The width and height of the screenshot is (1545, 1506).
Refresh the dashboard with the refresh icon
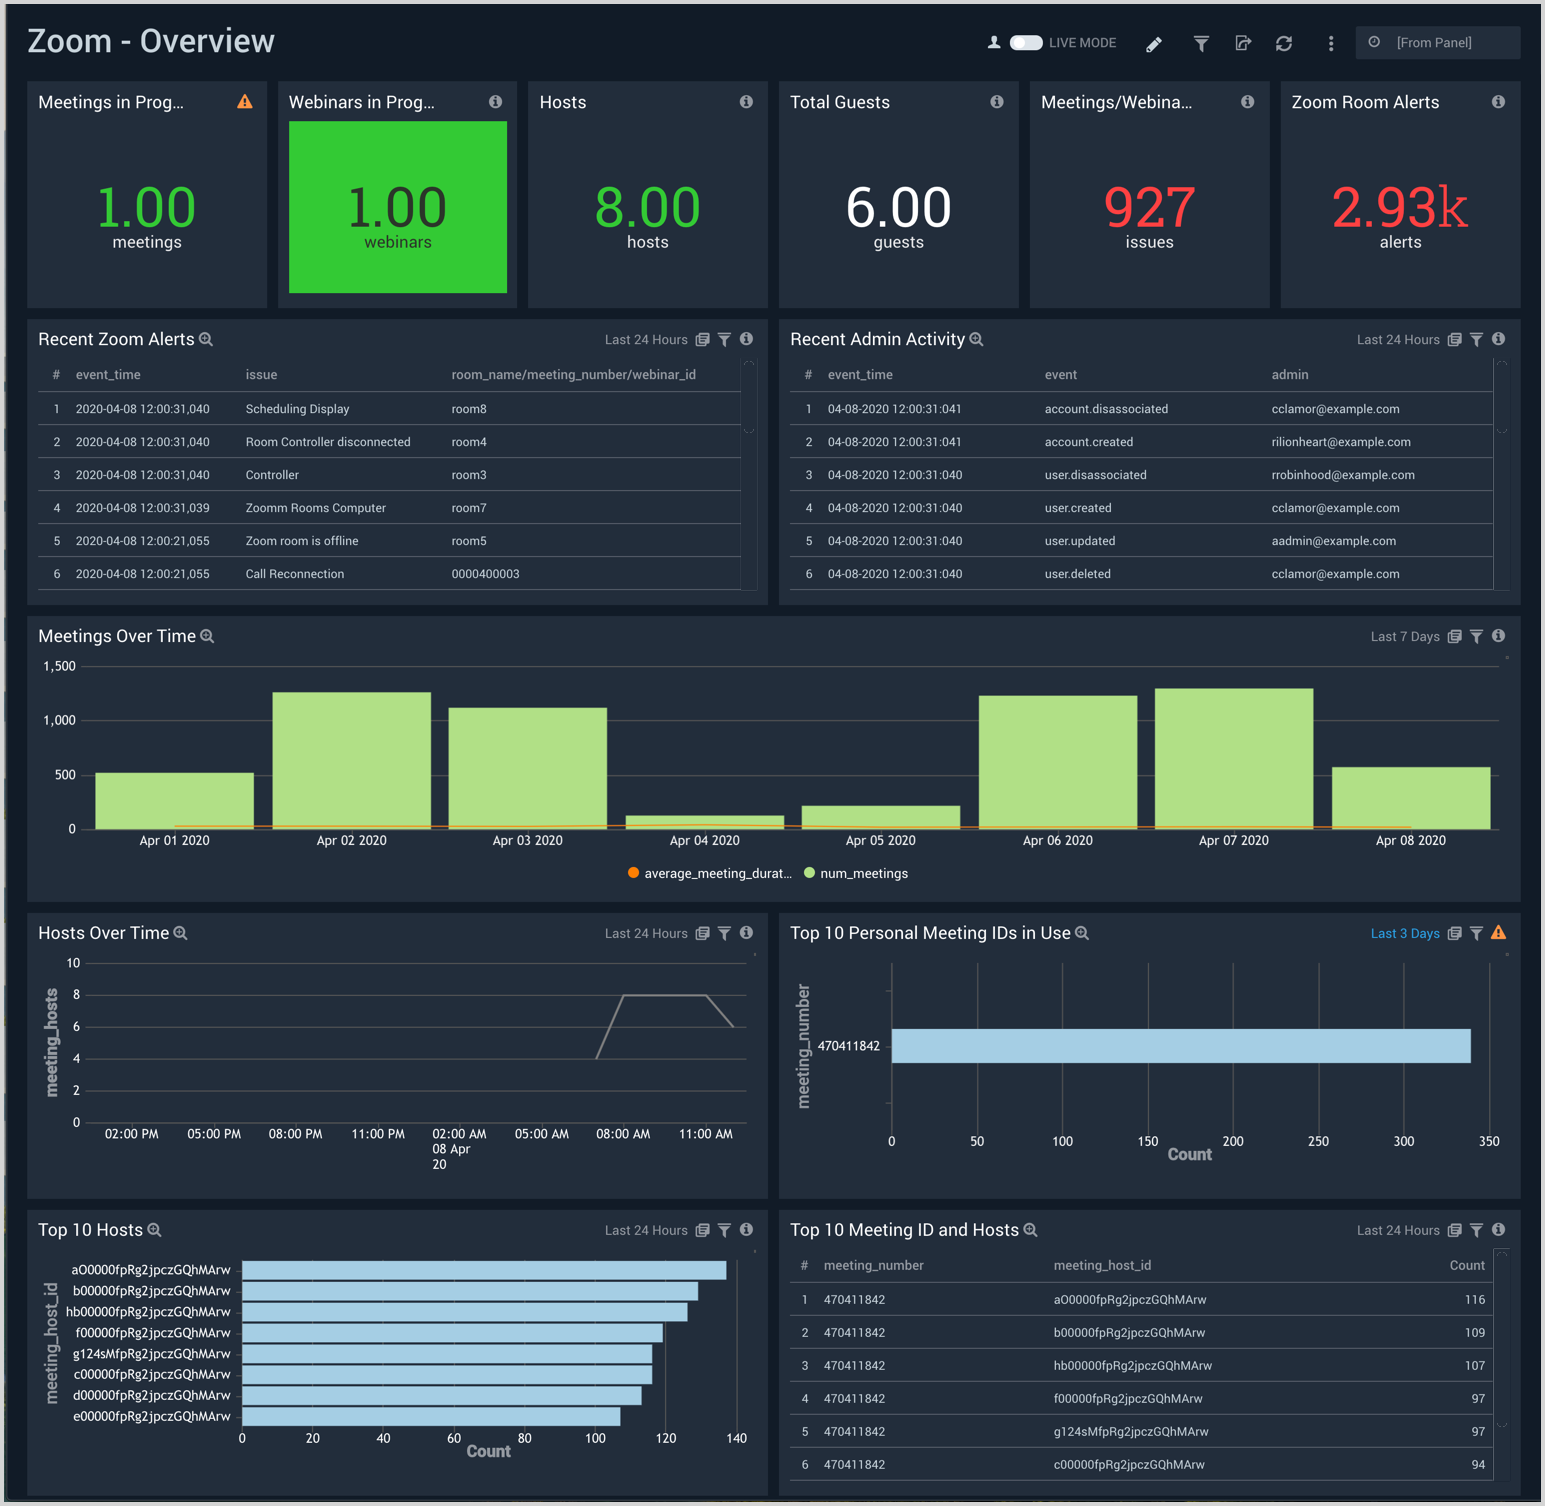tap(1285, 44)
